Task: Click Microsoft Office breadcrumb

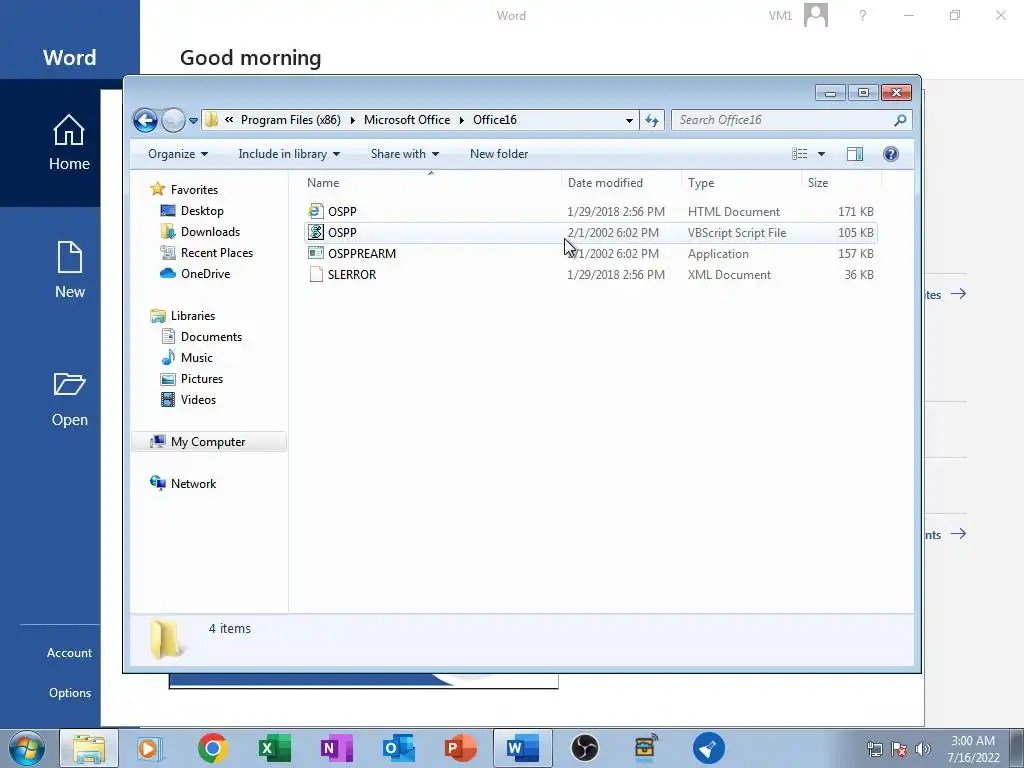Action: tap(407, 120)
